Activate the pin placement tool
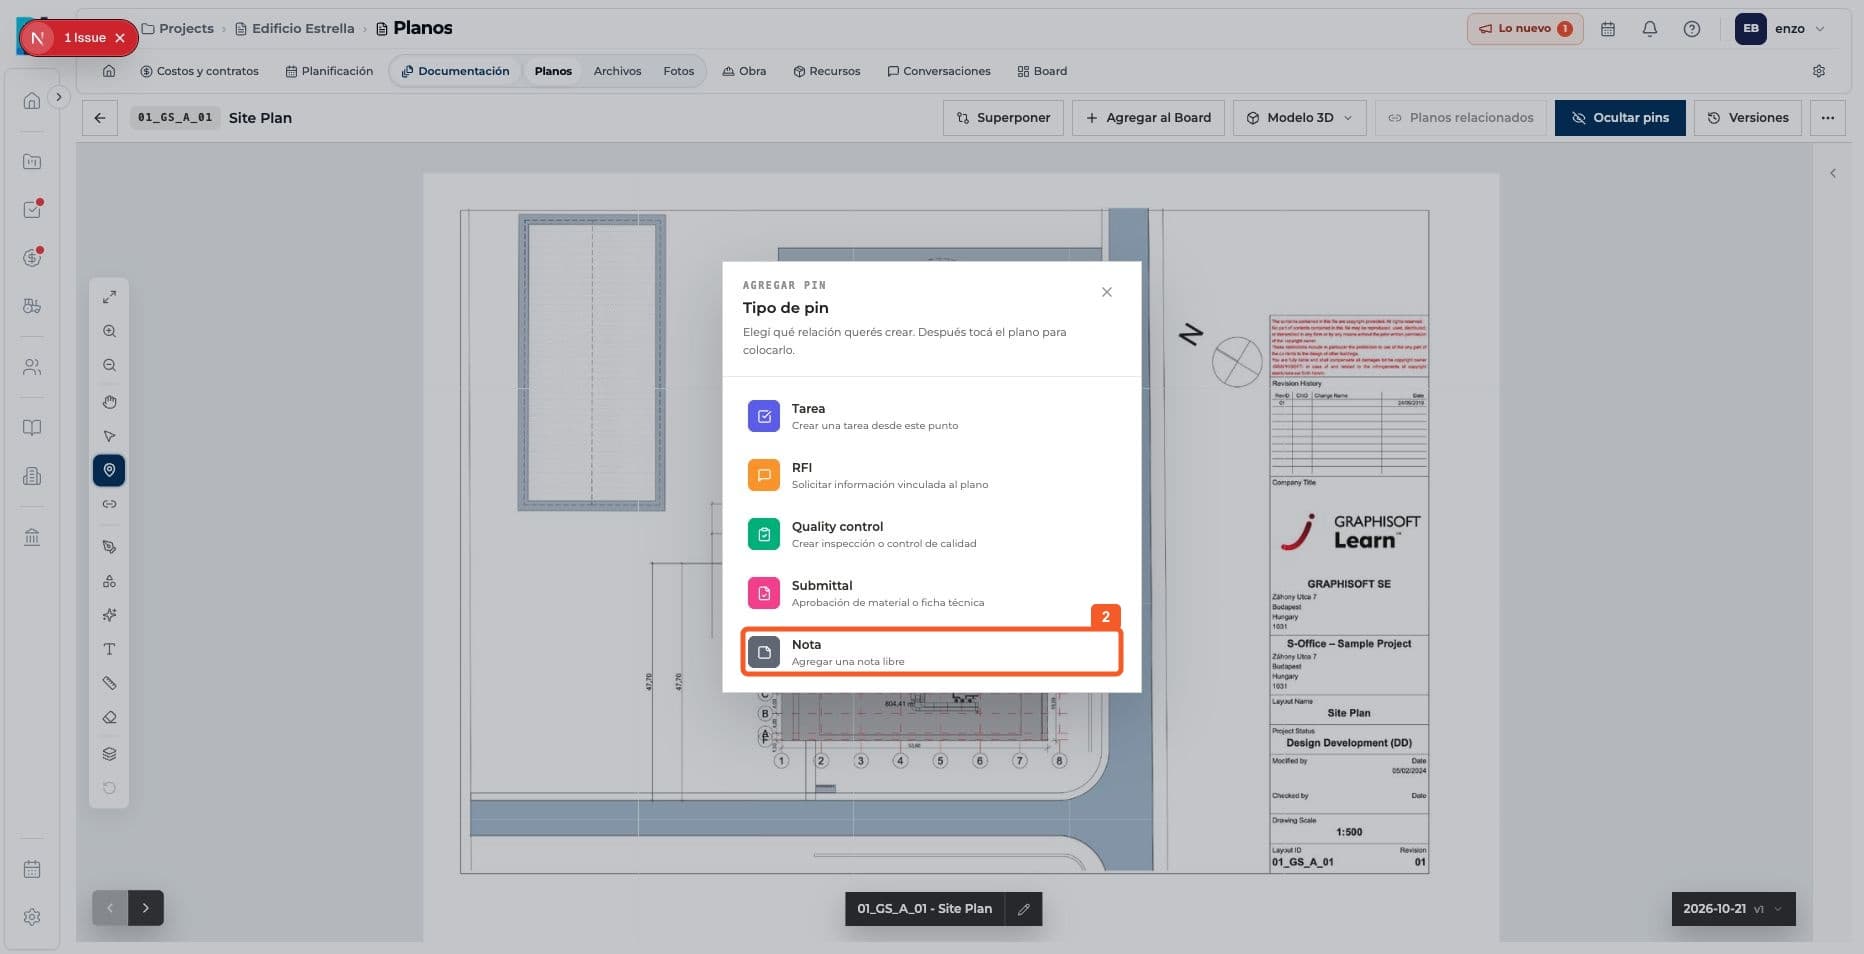The width and height of the screenshot is (1864, 954). point(109,470)
